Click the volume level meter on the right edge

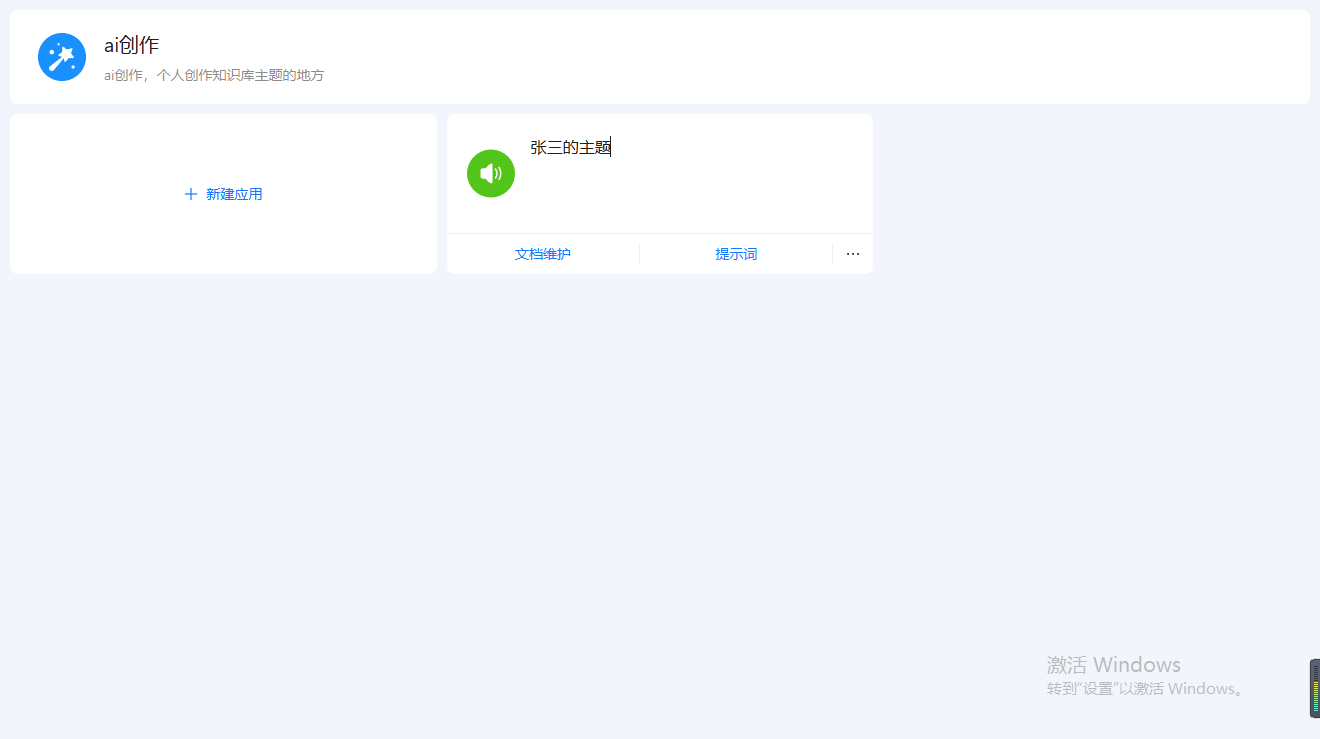pyautogui.click(x=1314, y=687)
